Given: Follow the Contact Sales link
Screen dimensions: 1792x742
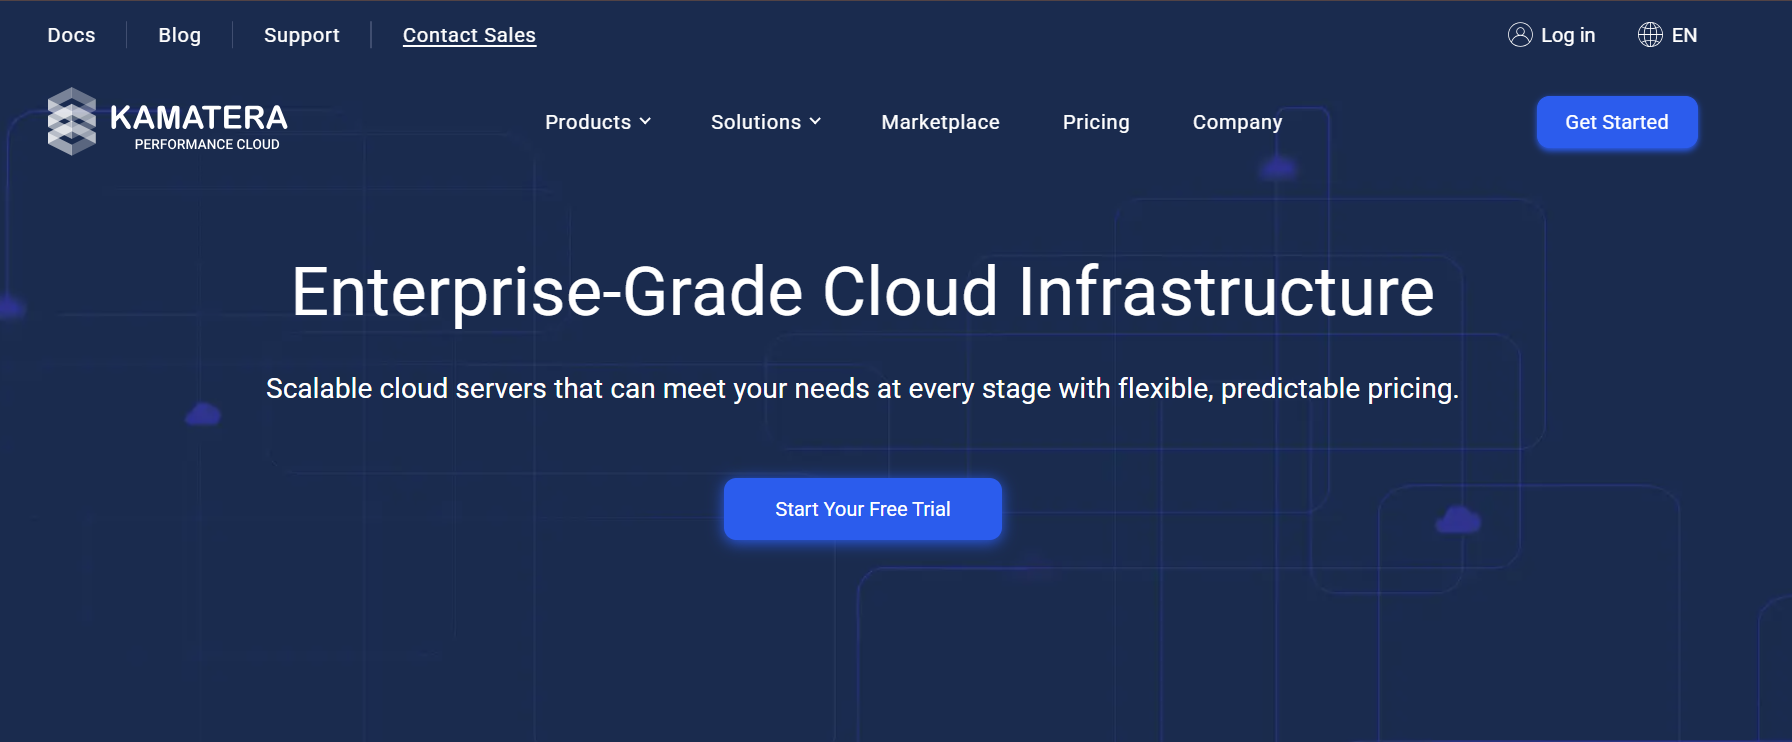Looking at the screenshot, I should click(x=469, y=35).
